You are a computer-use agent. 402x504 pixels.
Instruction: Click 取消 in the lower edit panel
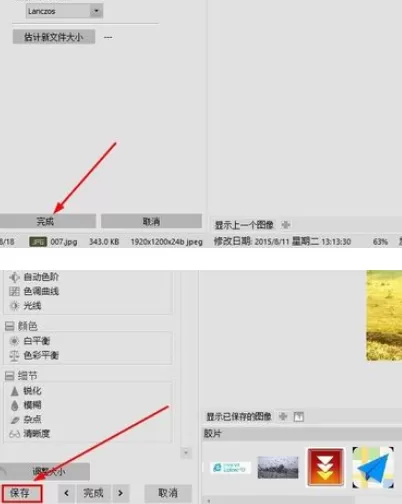(168, 493)
